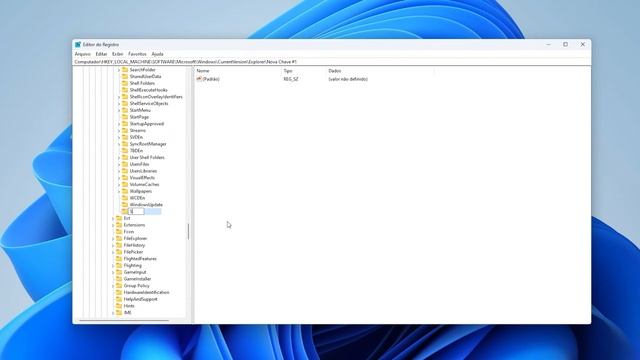Click the Shell Folders folder icon
The height and width of the screenshot is (360, 640).
(x=125, y=83)
